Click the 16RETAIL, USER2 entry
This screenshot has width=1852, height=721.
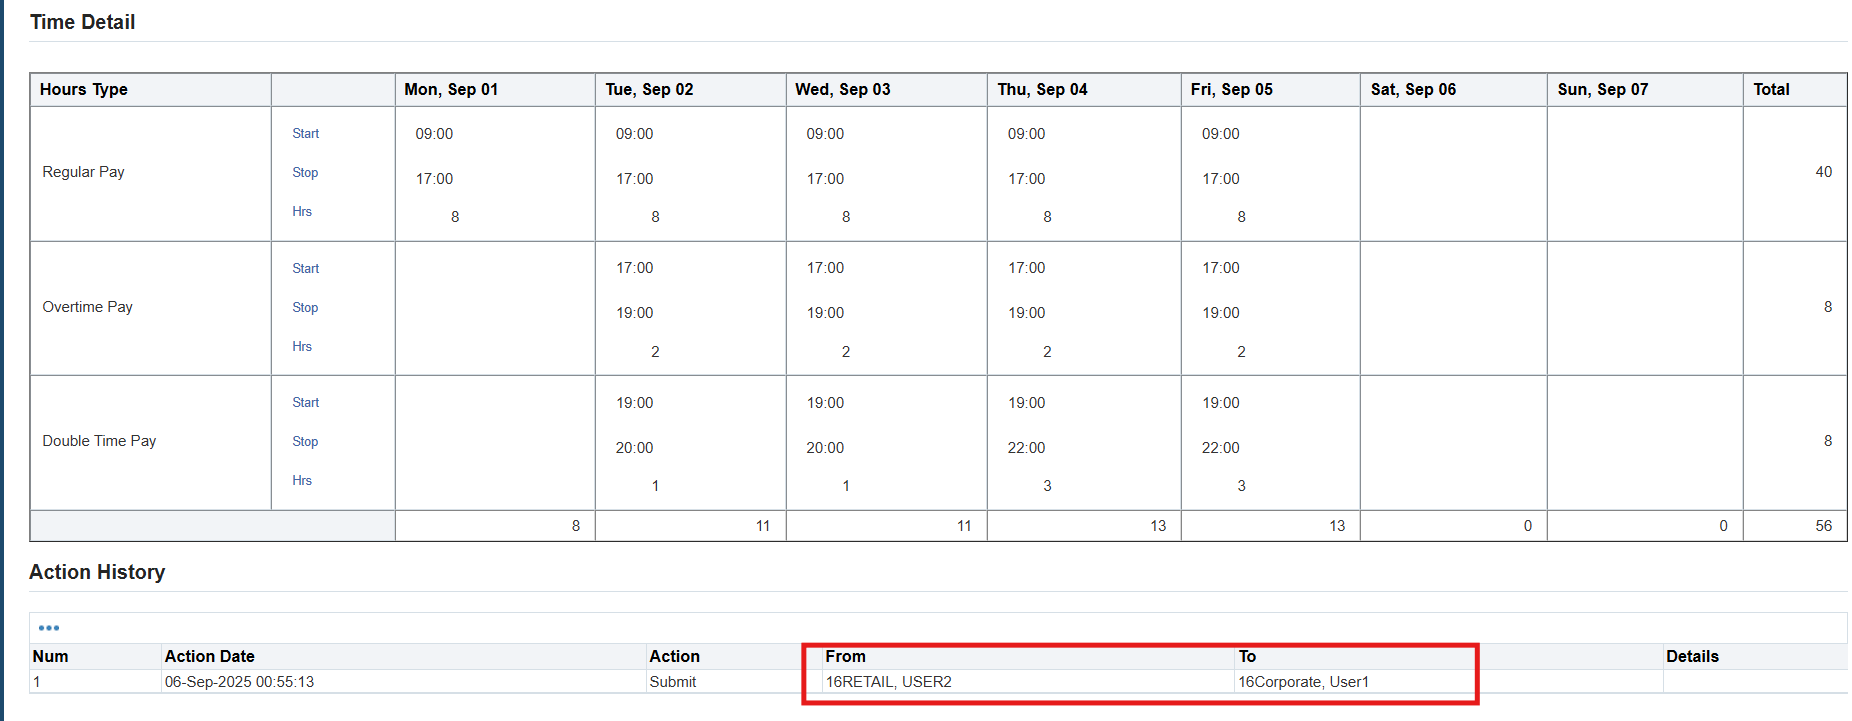888,682
